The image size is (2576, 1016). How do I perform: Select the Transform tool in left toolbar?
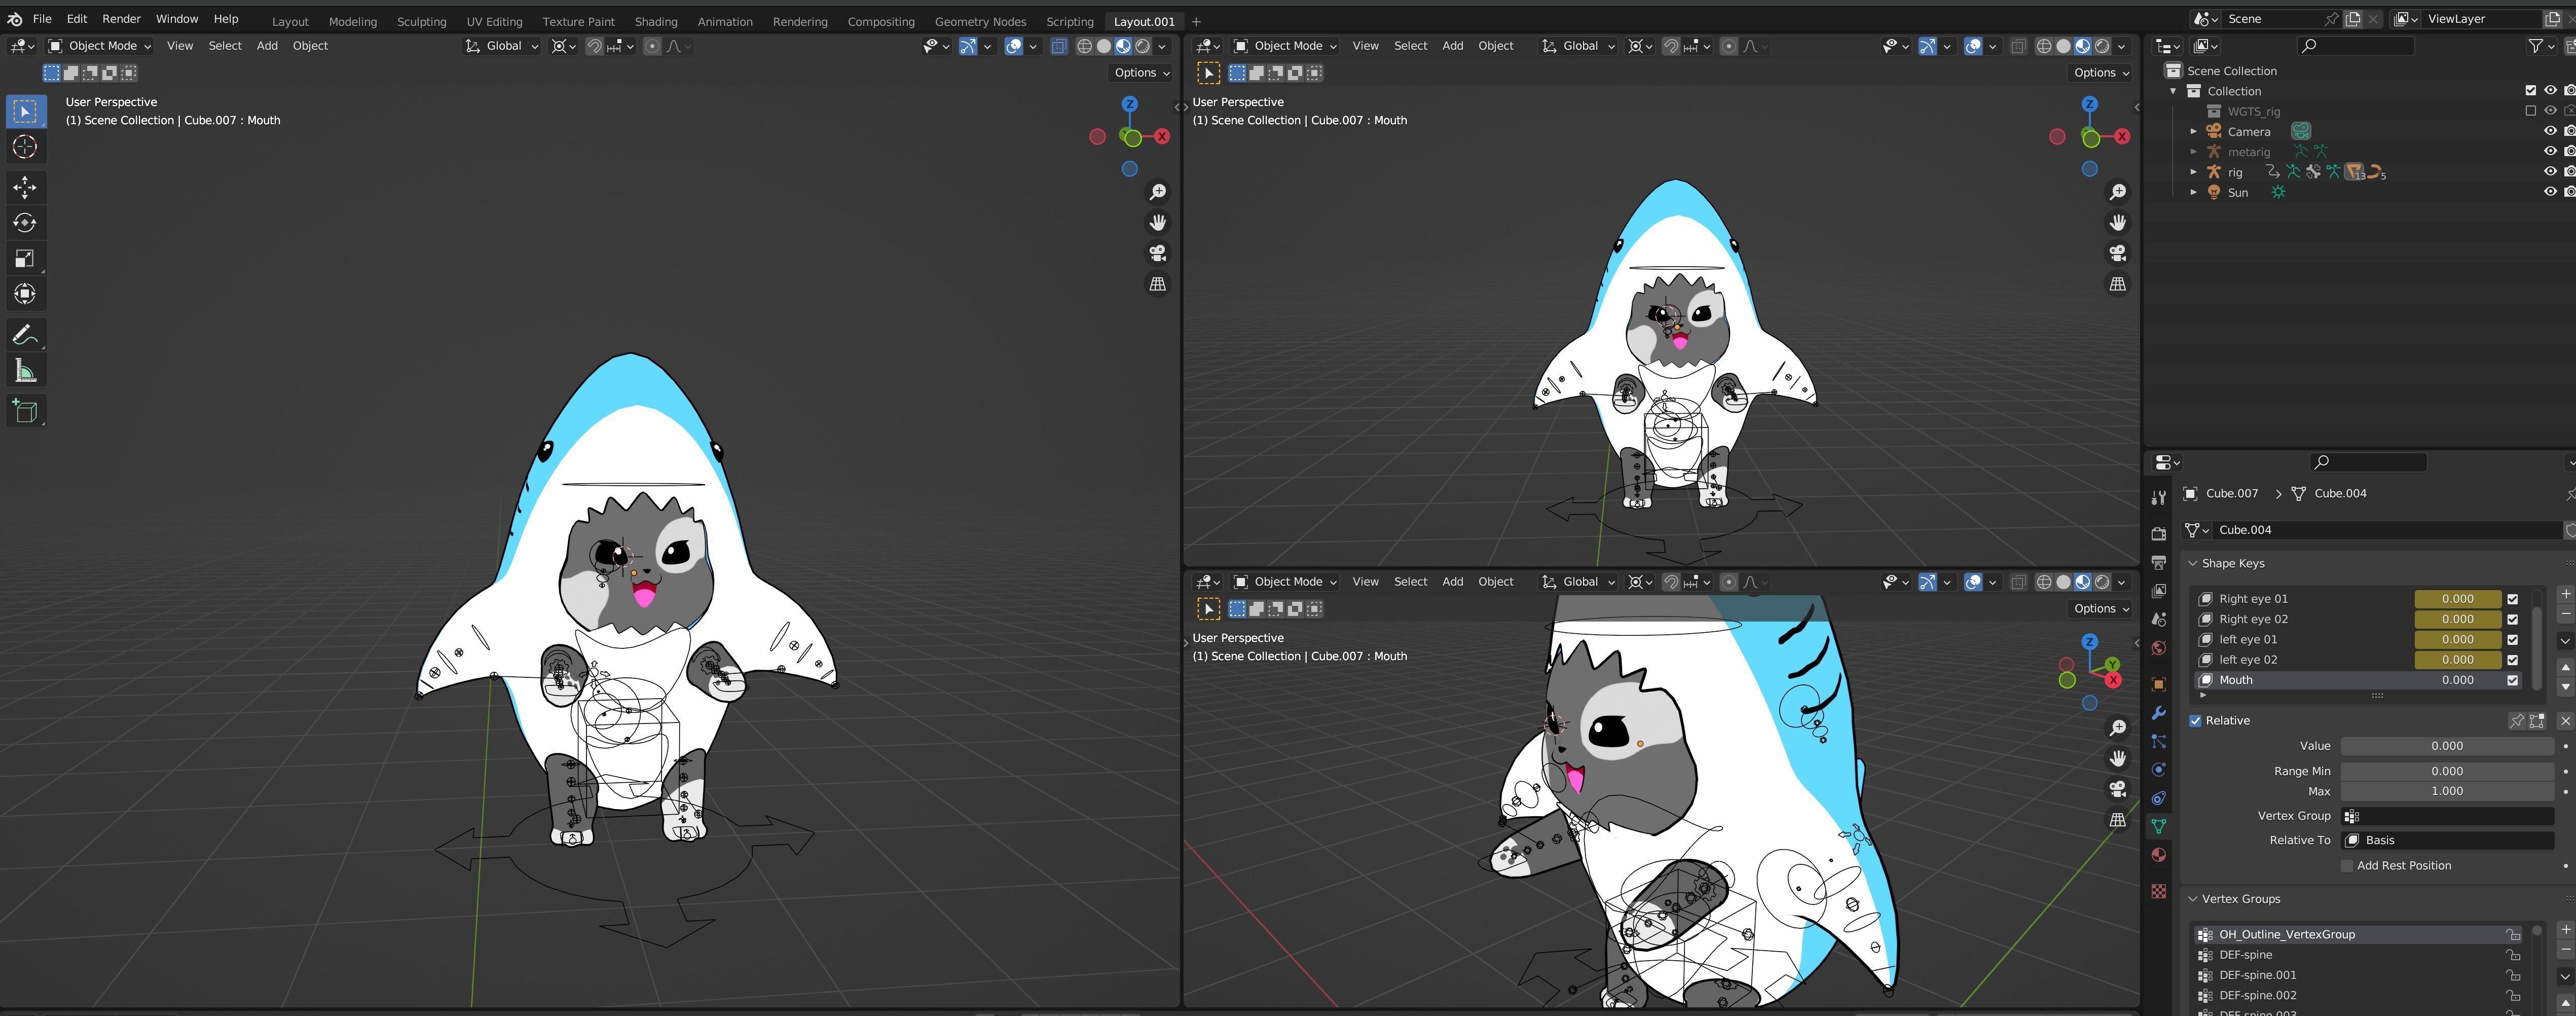point(25,294)
